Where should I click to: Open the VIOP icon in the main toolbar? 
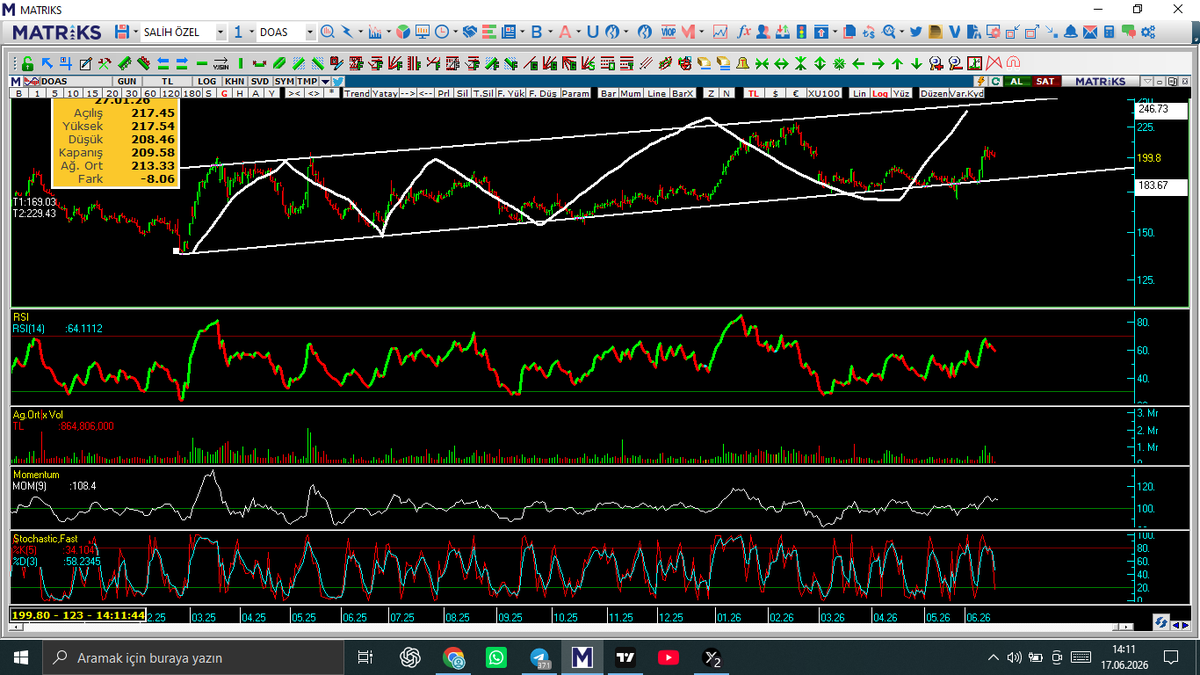[669, 32]
